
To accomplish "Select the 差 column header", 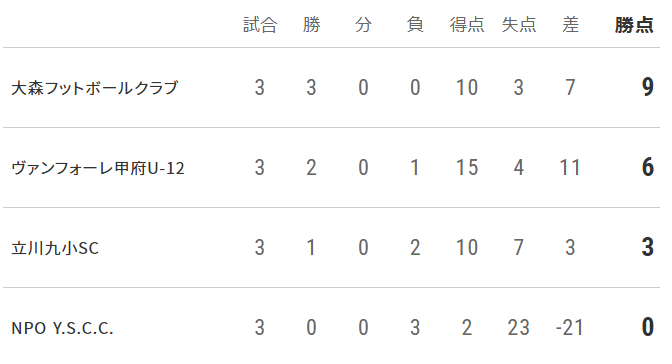I will [570, 25].
